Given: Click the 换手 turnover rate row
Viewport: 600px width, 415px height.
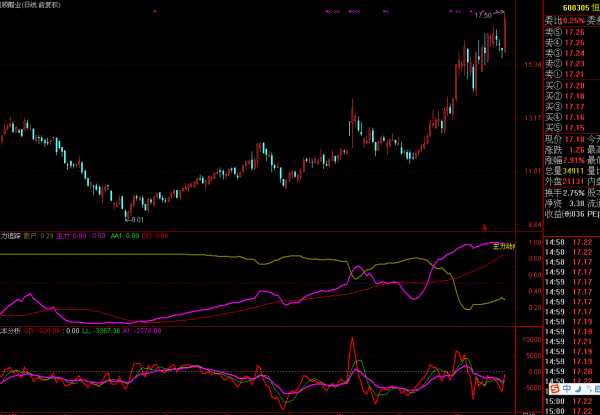Looking at the screenshot, I should click(x=564, y=191).
